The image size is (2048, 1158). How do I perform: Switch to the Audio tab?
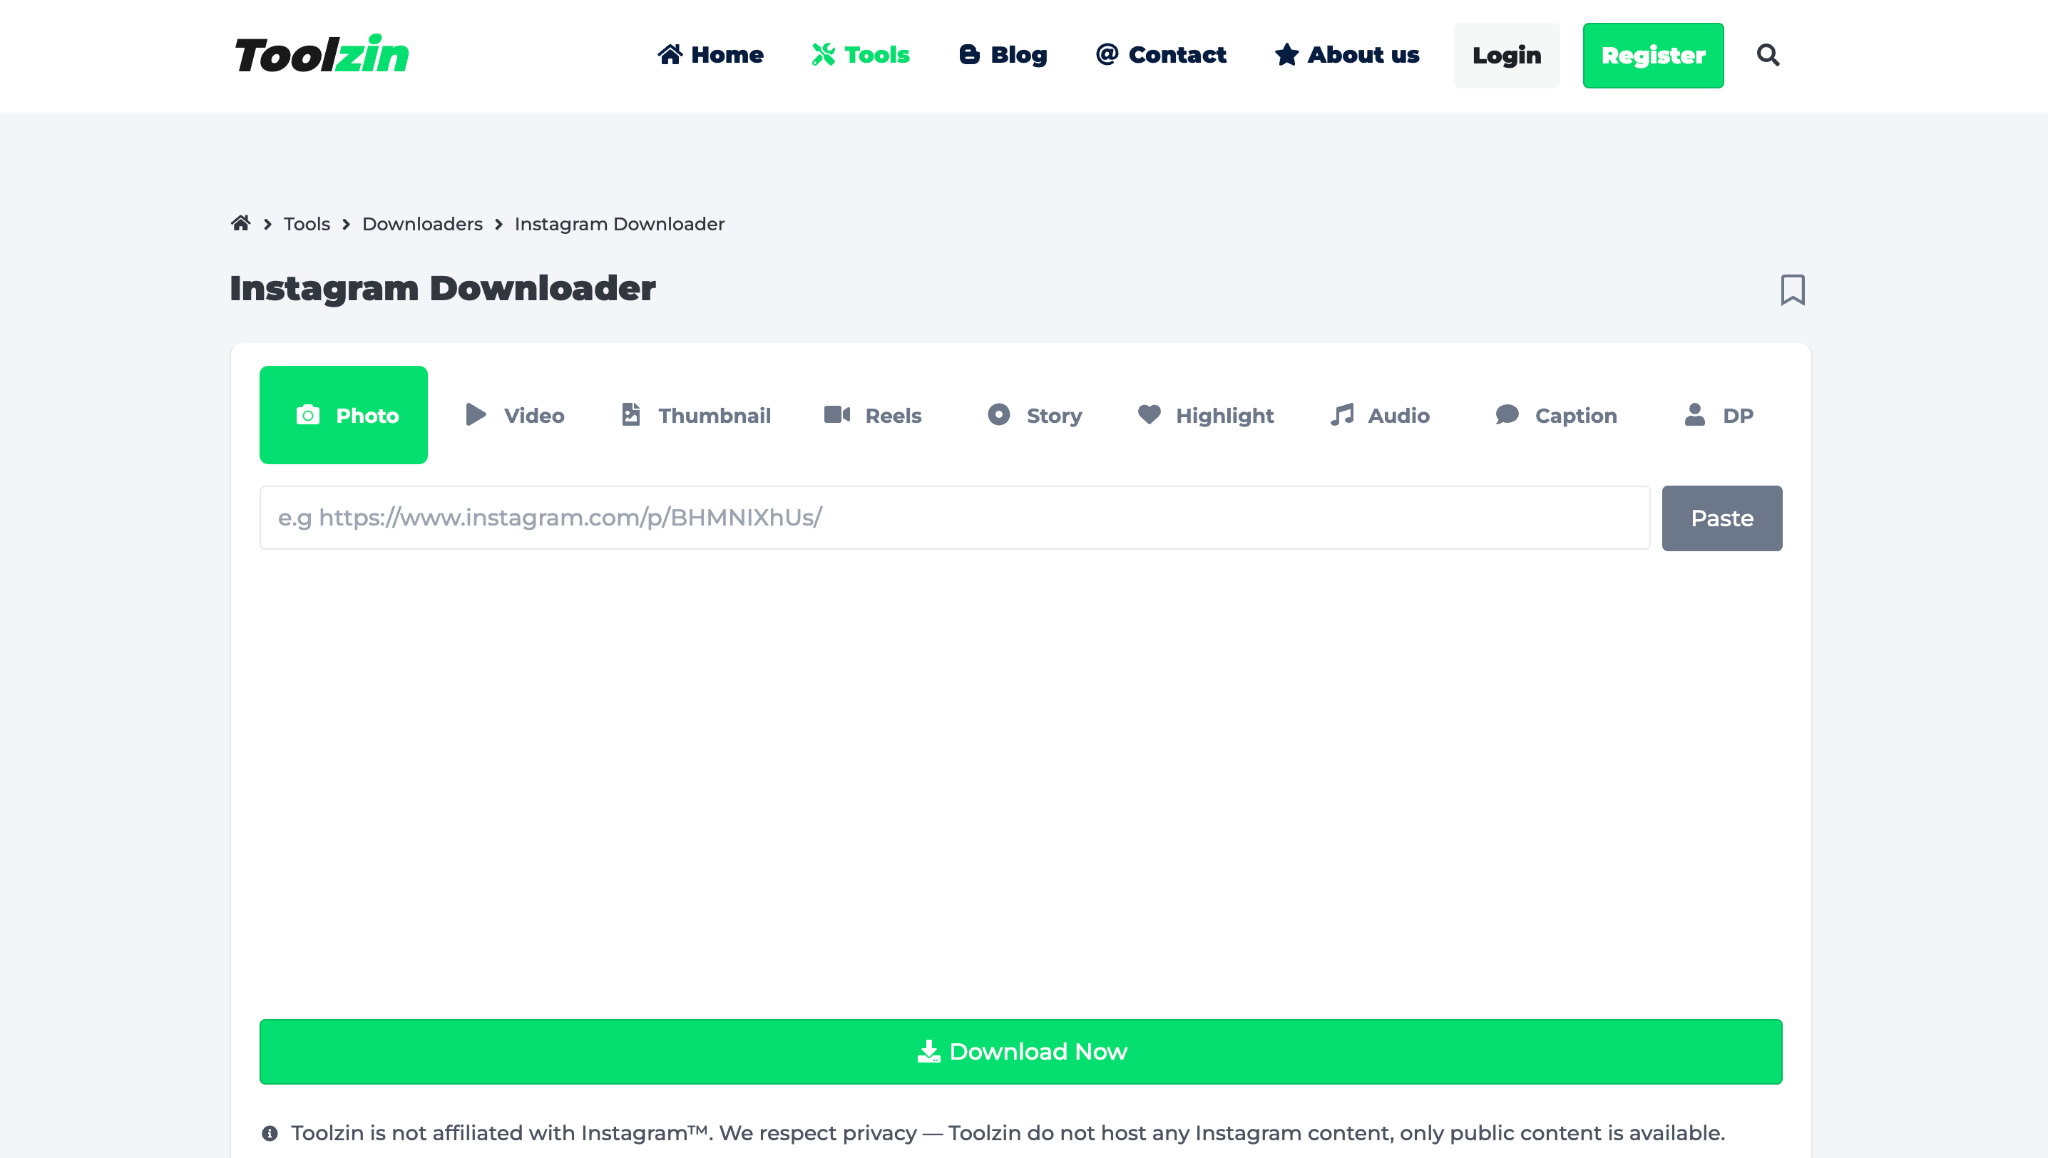click(x=1380, y=415)
